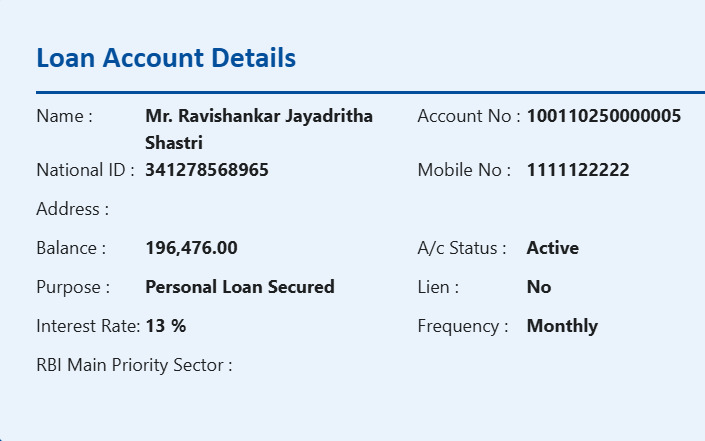705x441 pixels.
Task: Click the Personal Loan Secured purpose value
Action: 239,287
